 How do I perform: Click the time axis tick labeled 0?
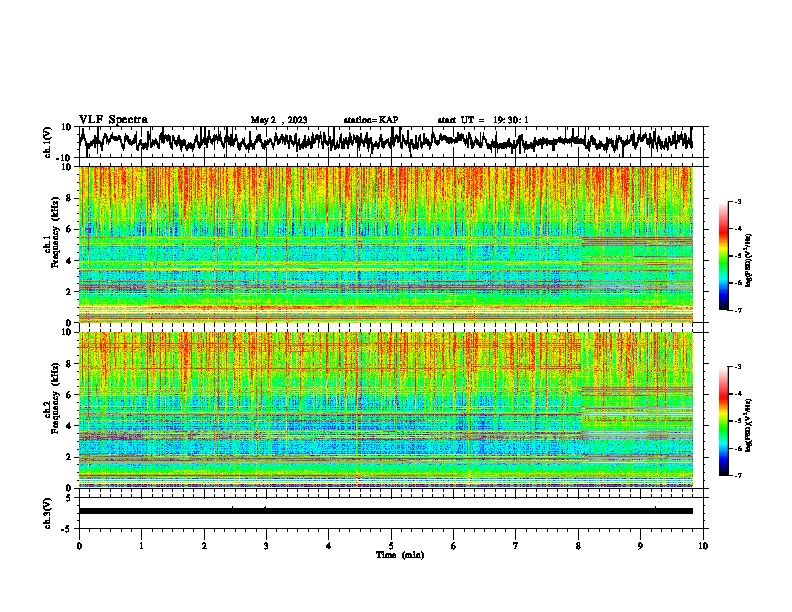(x=79, y=546)
